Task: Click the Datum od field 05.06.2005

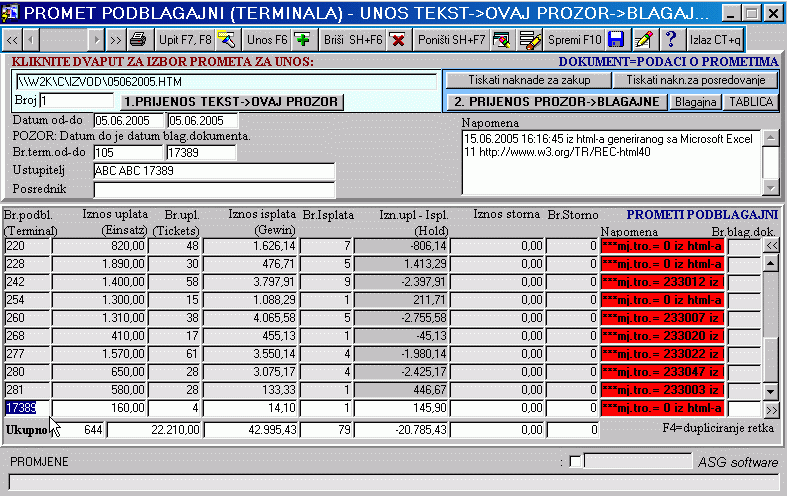Action: pos(128,120)
